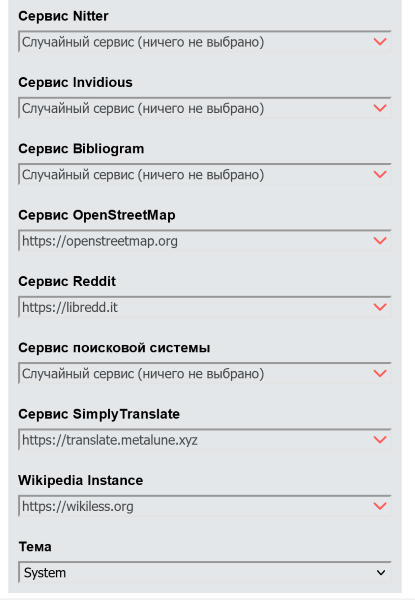Open the Сервис Nitter dropdown field
415x600 pixels.
pyautogui.click(x=205, y=41)
